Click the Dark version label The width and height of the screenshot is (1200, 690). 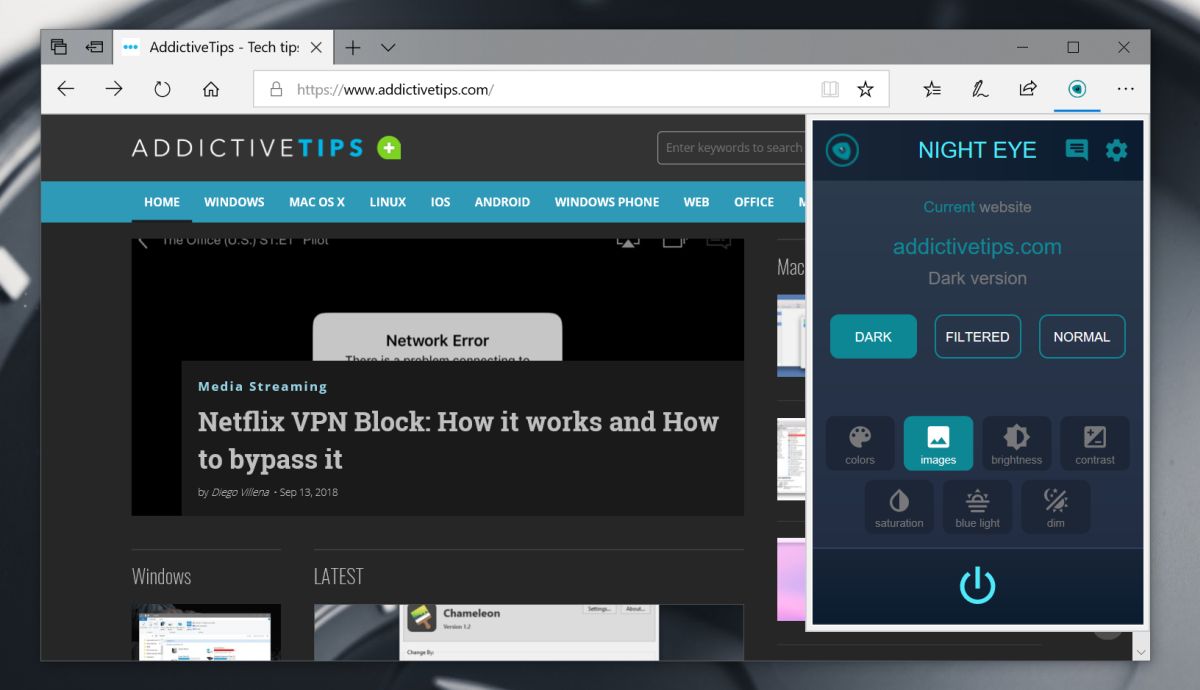point(977,278)
